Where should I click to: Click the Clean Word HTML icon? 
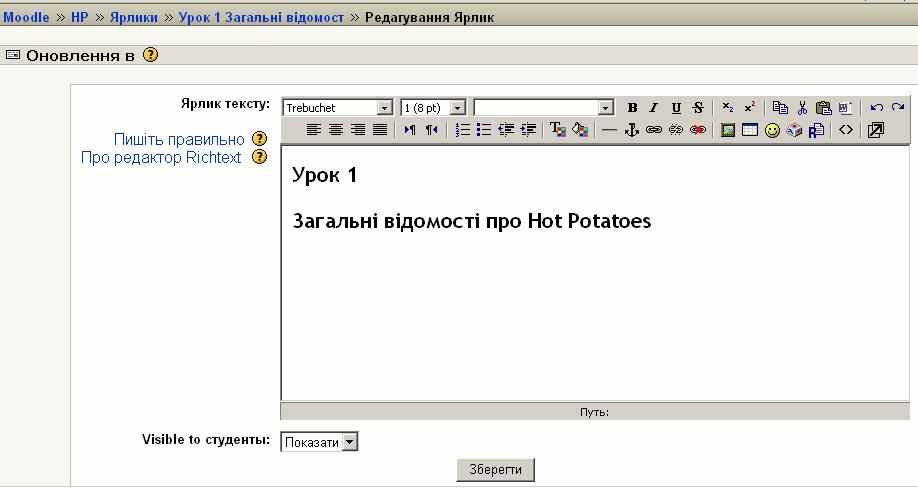[845, 108]
